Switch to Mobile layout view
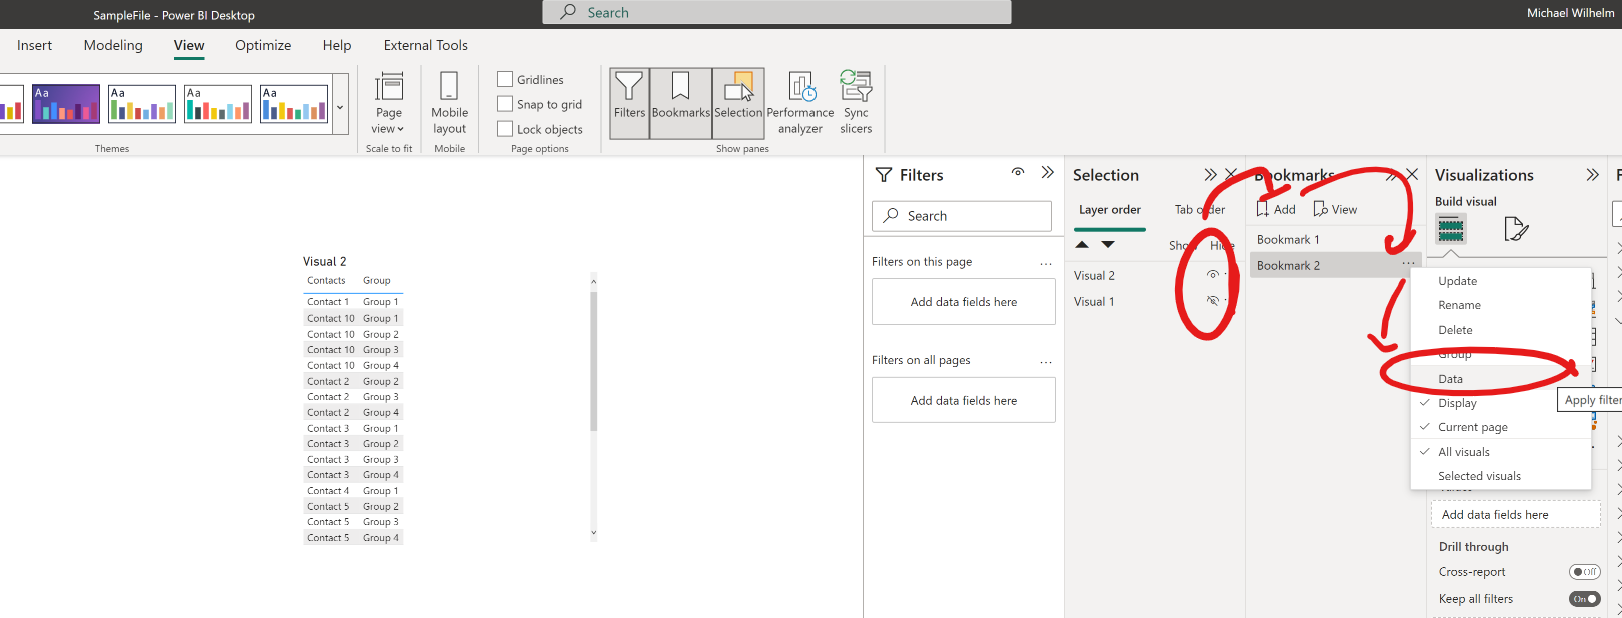This screenshot has height=618, width=1622. coord(449,103)
